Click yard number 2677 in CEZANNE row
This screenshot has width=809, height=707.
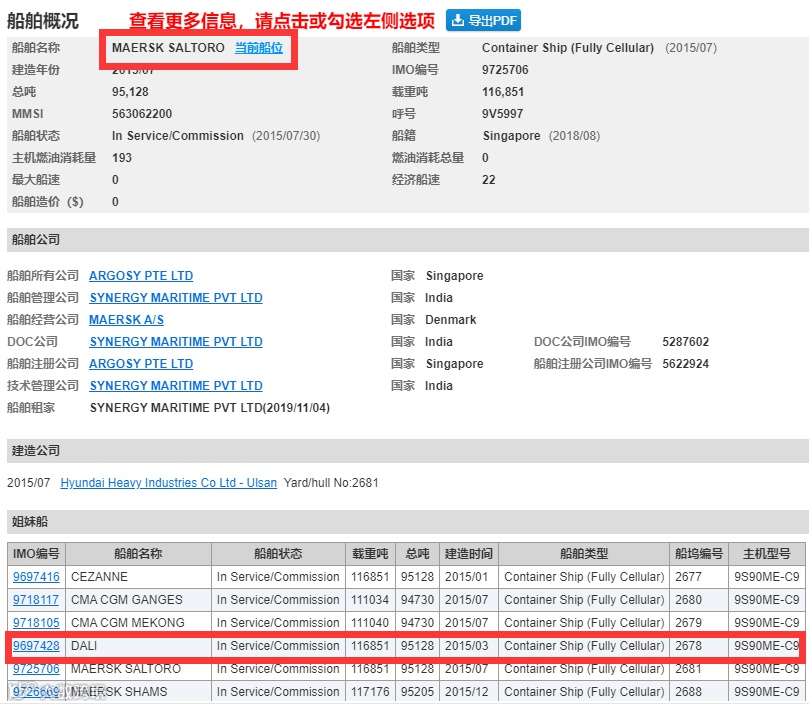coord(688,576)
